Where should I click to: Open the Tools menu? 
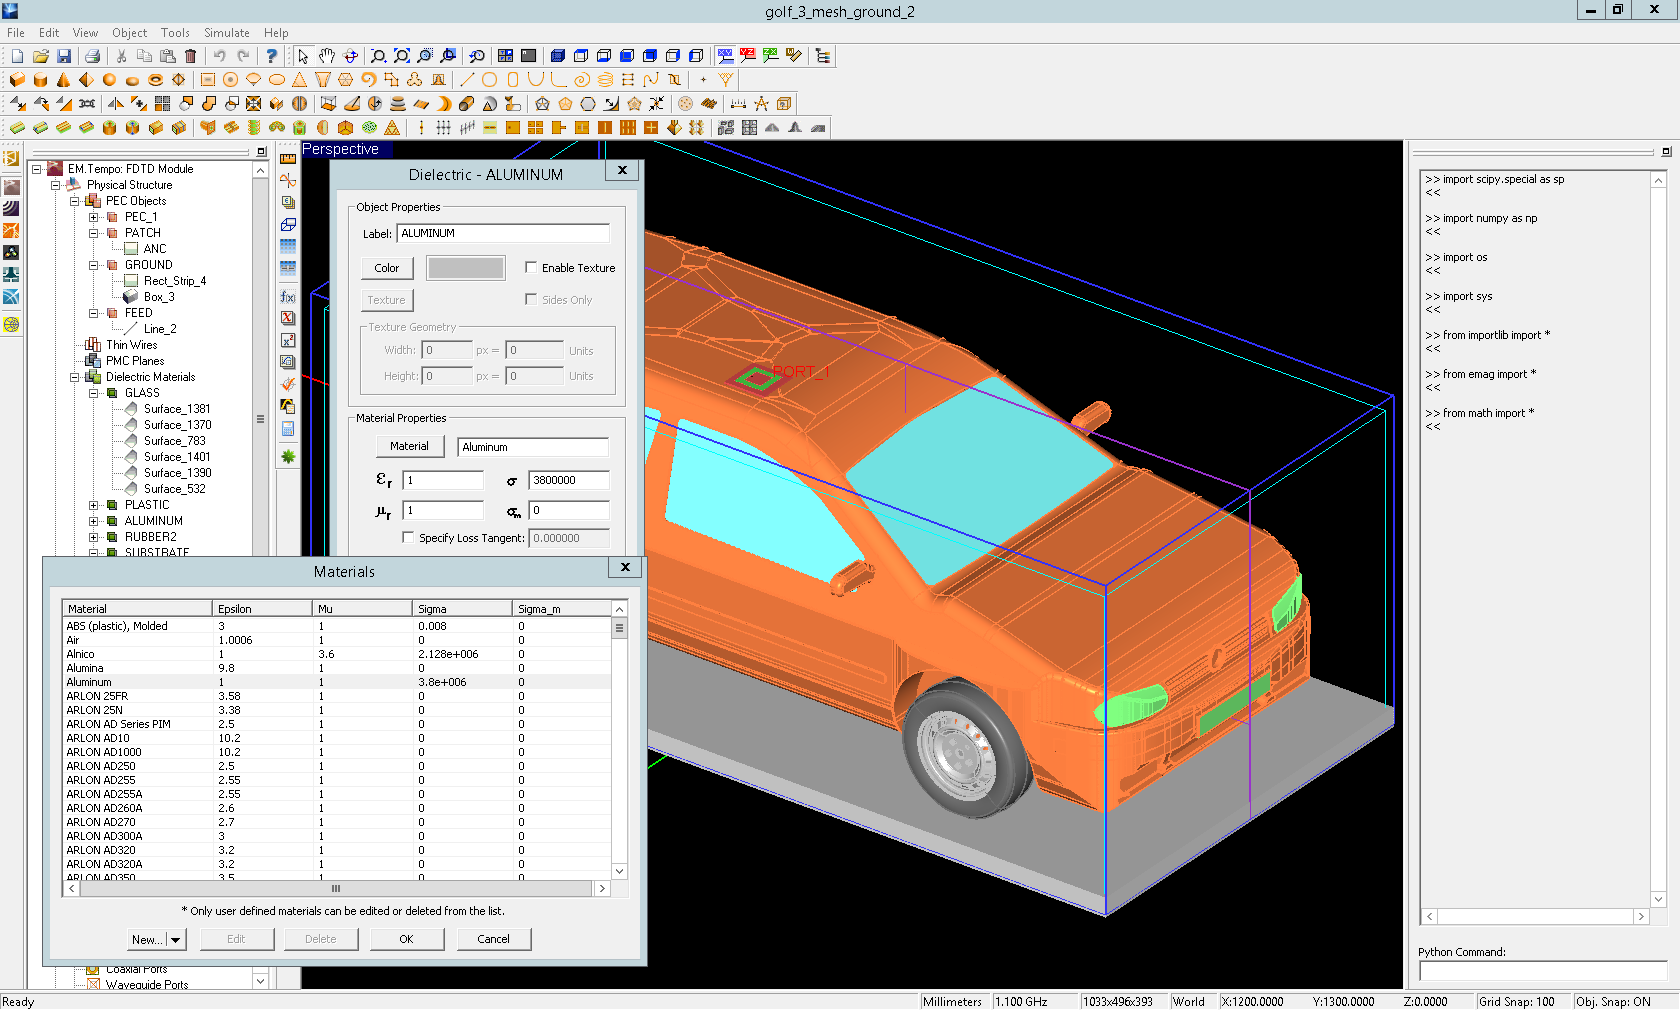pyautogui.click(x=175, y=33)
